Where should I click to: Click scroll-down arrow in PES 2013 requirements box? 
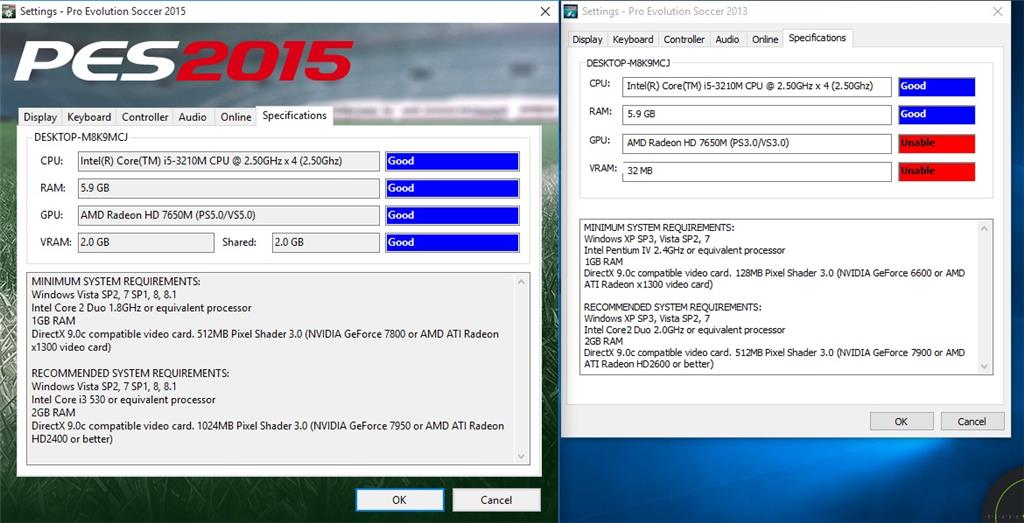(x=984, y=367)
